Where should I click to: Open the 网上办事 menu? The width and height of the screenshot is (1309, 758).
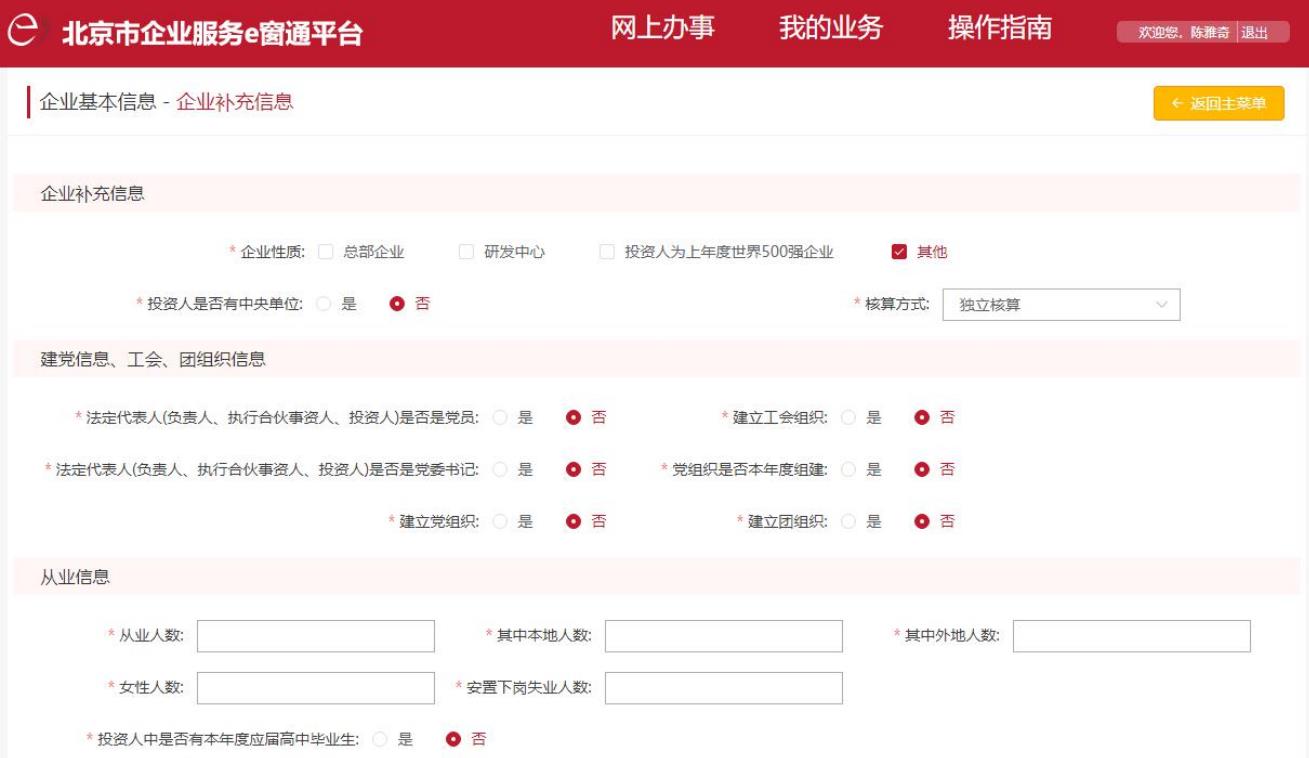(662, 29)
